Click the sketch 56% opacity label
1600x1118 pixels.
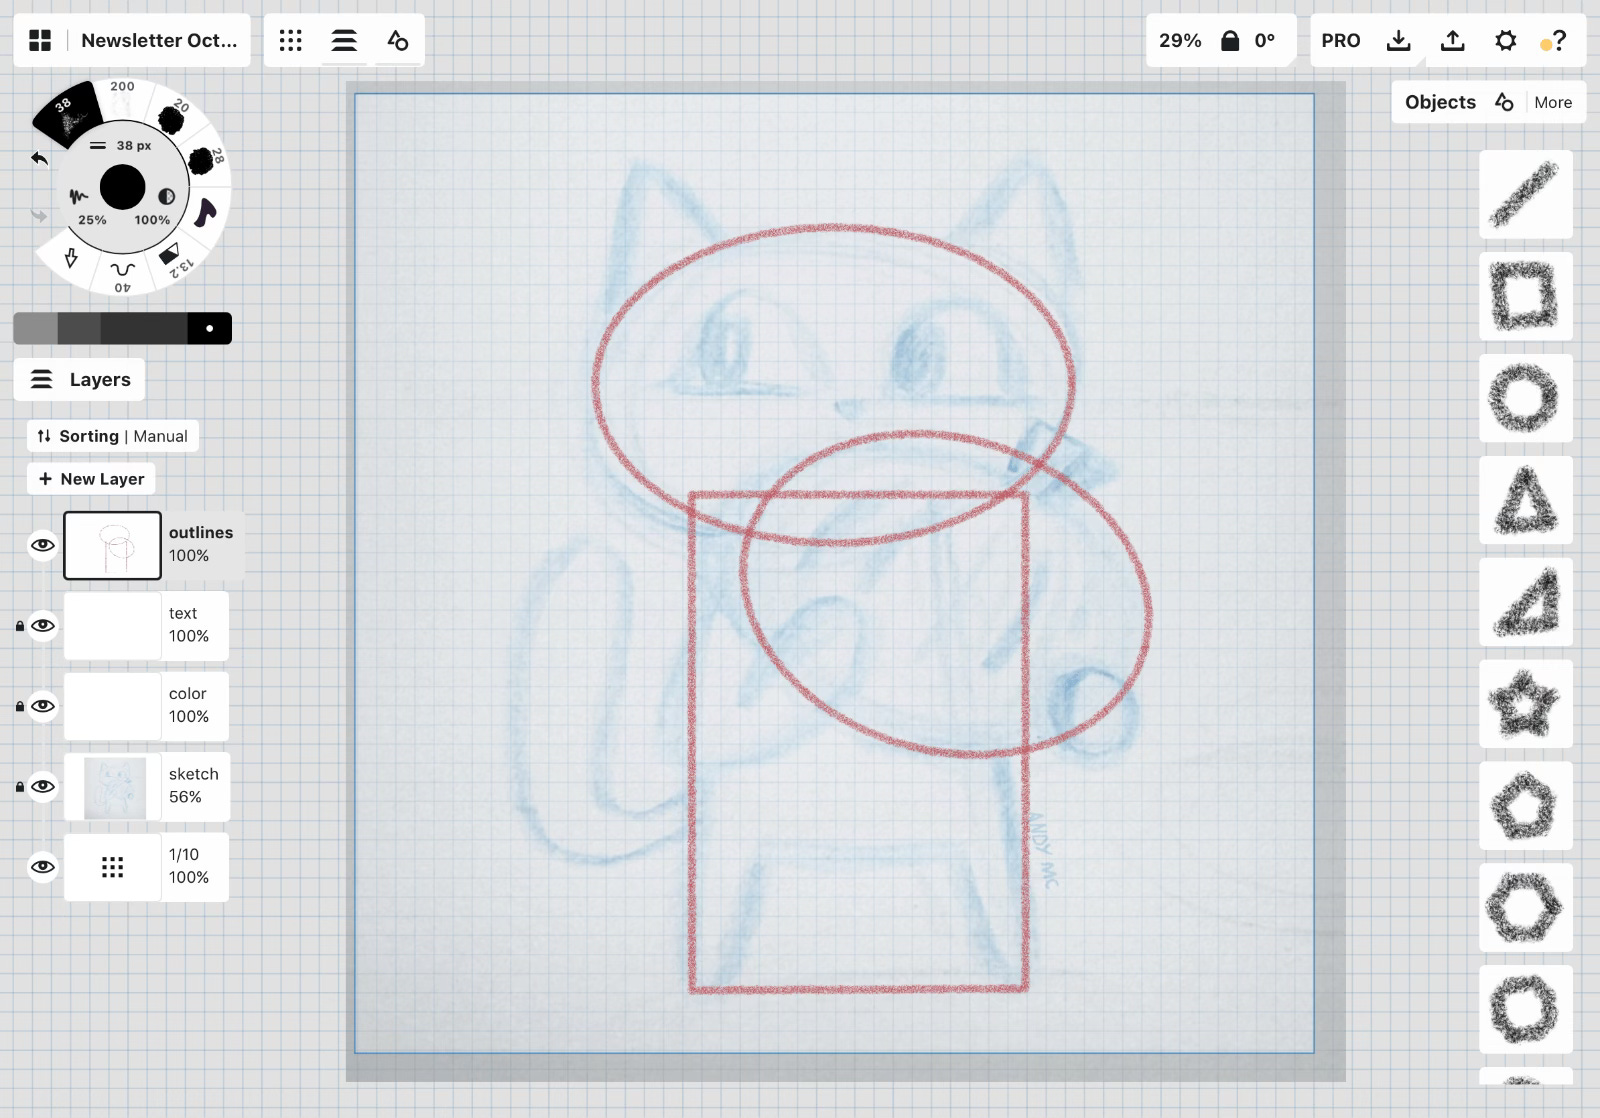[185, 796]
